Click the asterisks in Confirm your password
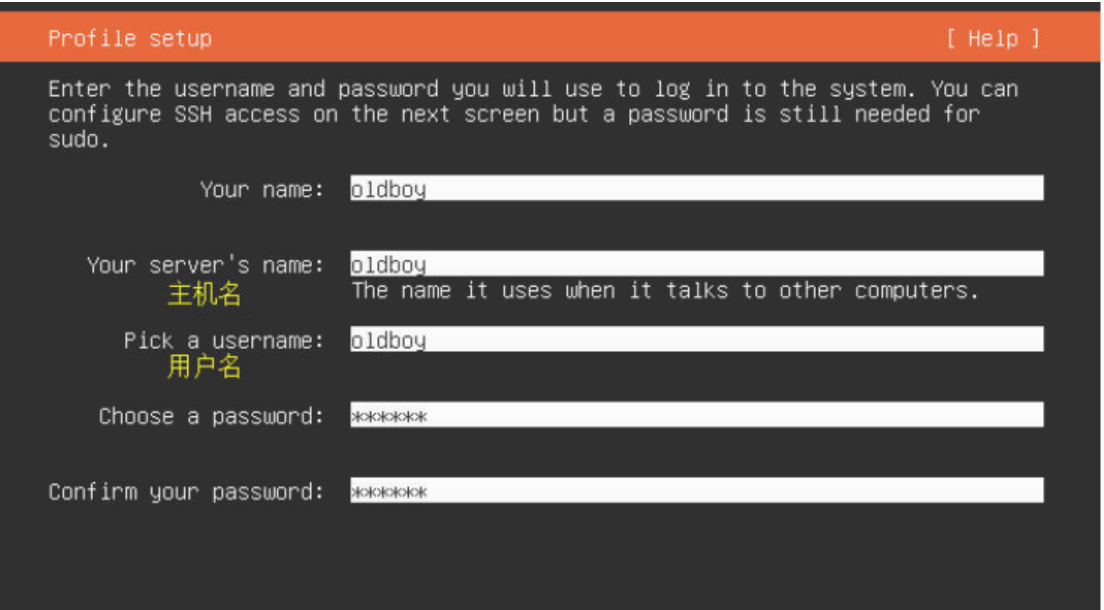 [x=389, y=492]
